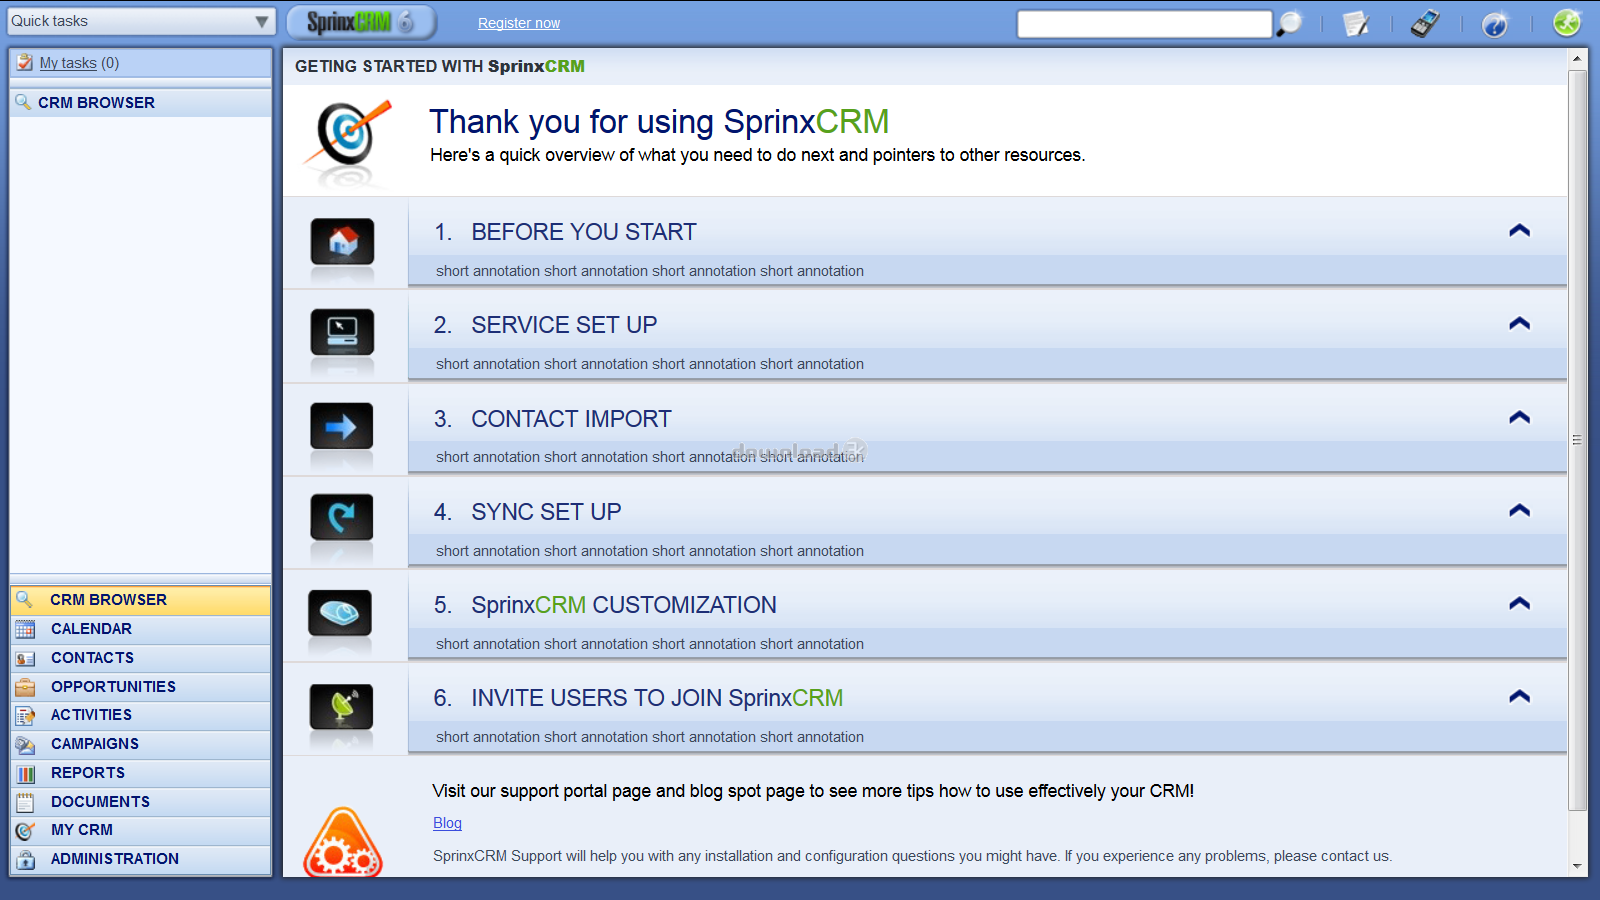
Task: Collapse the INVITE USERS TO JOIN section
Action: tap(1519, 697)
